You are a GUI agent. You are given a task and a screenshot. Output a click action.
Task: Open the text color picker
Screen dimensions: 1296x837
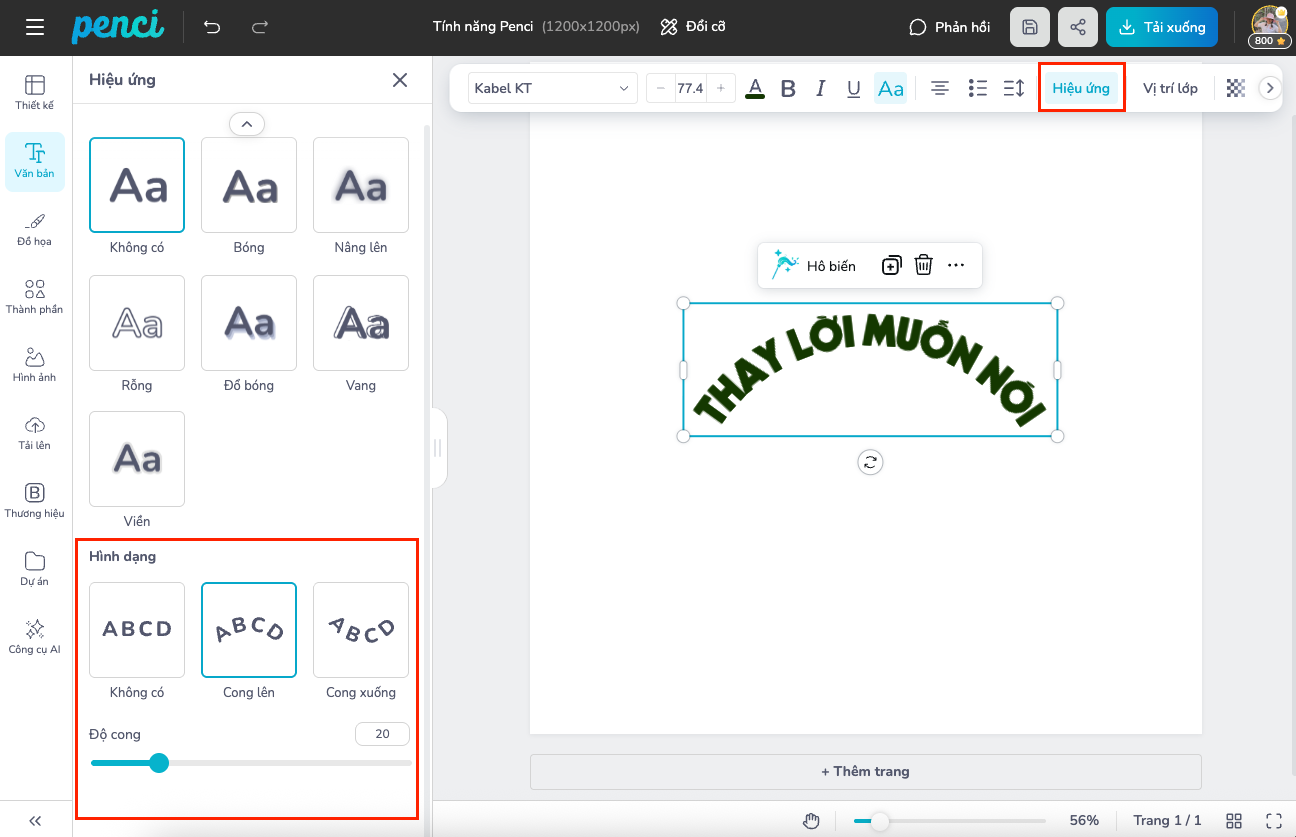tap(756, 89)
